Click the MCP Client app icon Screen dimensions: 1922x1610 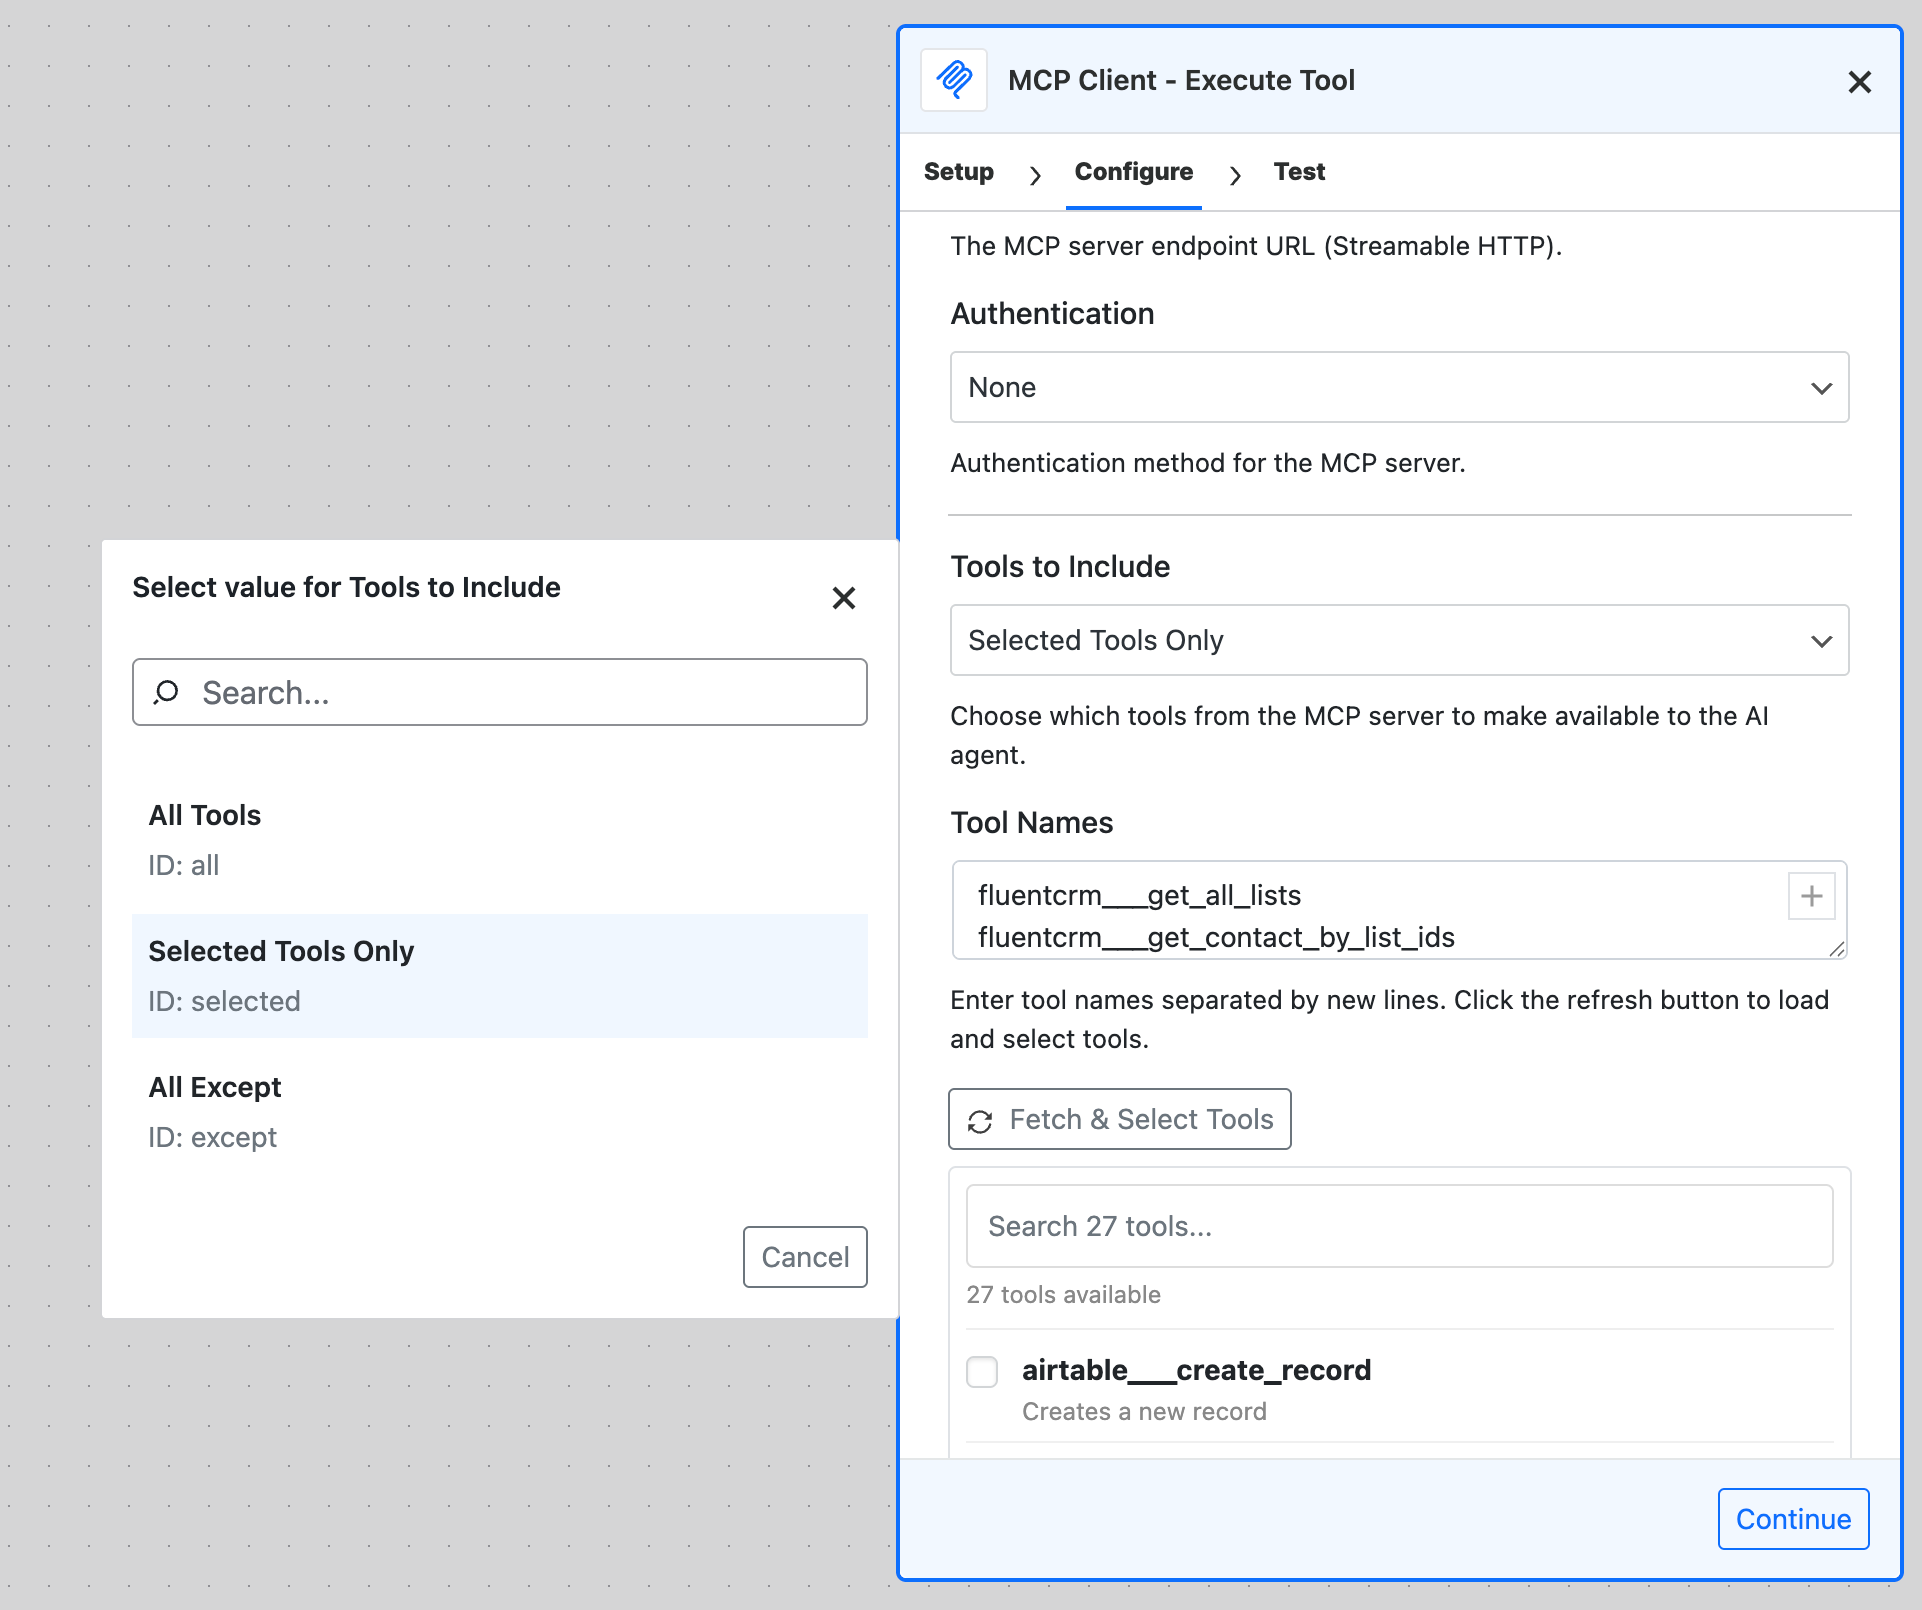(x=955, y=80)
